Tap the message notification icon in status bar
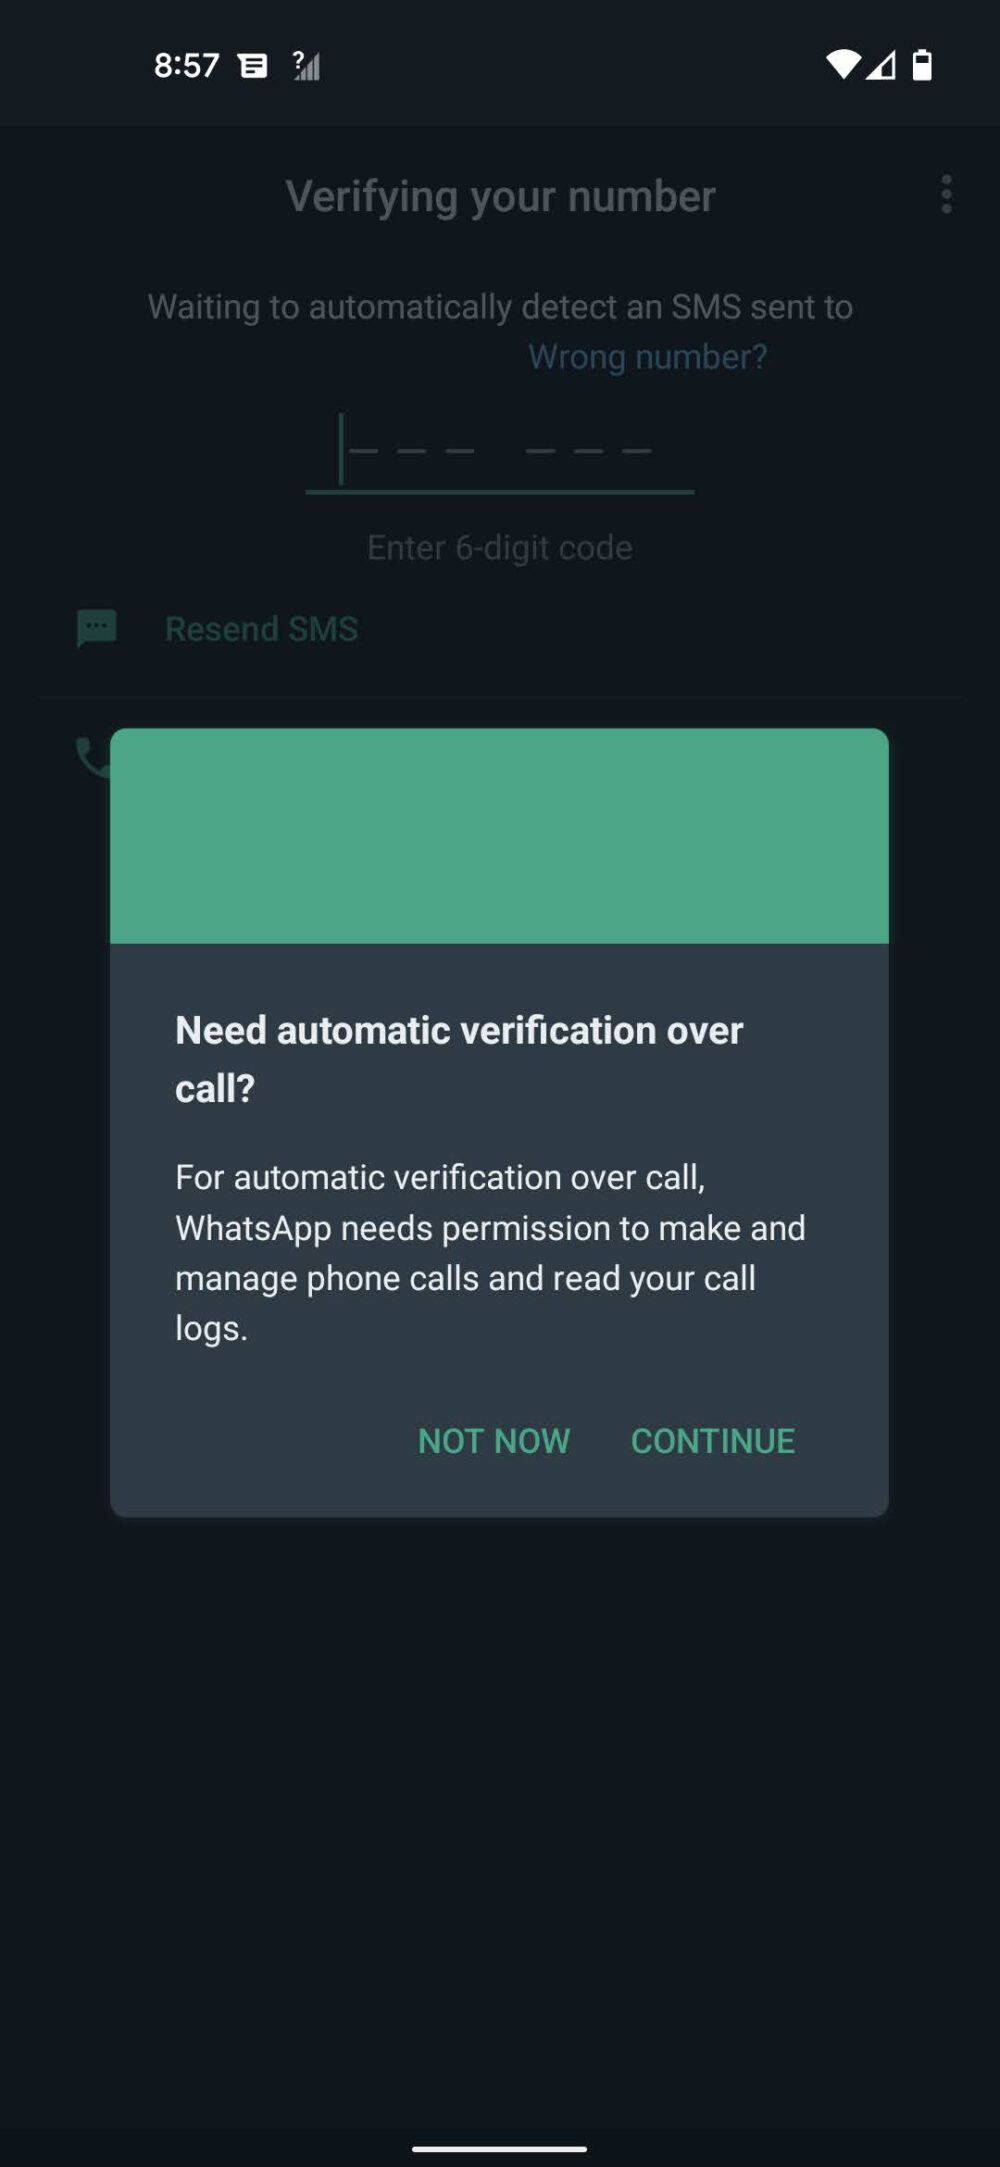This screenshot has width=1000, height=2167. (253, 66)
